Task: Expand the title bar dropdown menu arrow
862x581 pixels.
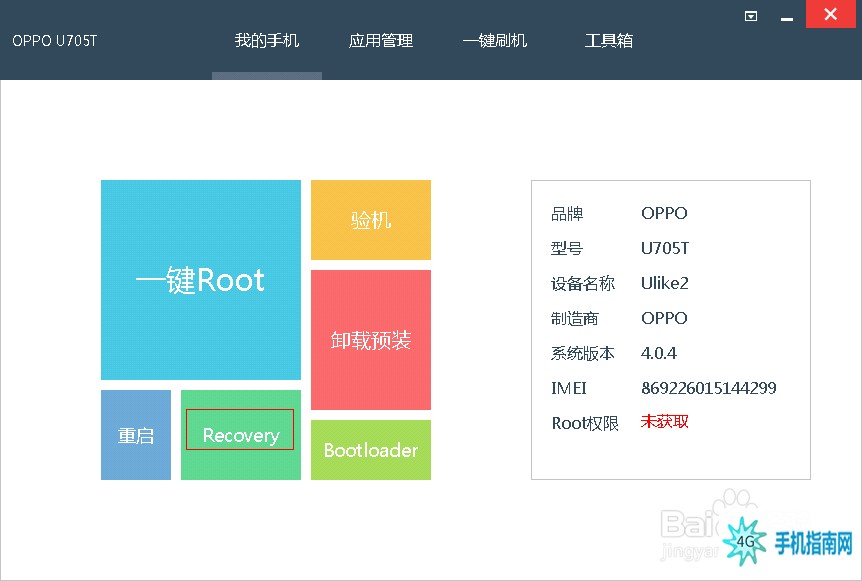Action: tap(751, 16)
